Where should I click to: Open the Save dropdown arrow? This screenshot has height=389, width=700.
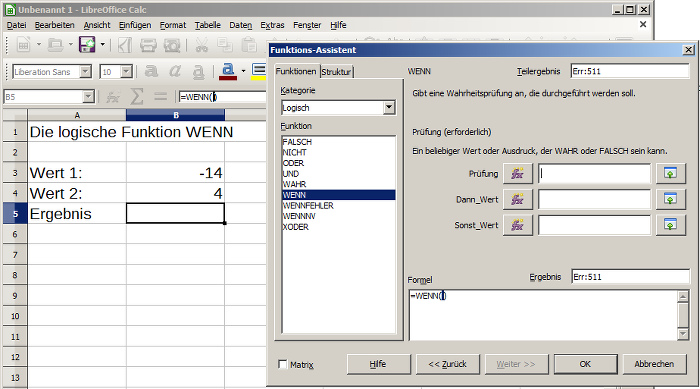pos(102,45)
